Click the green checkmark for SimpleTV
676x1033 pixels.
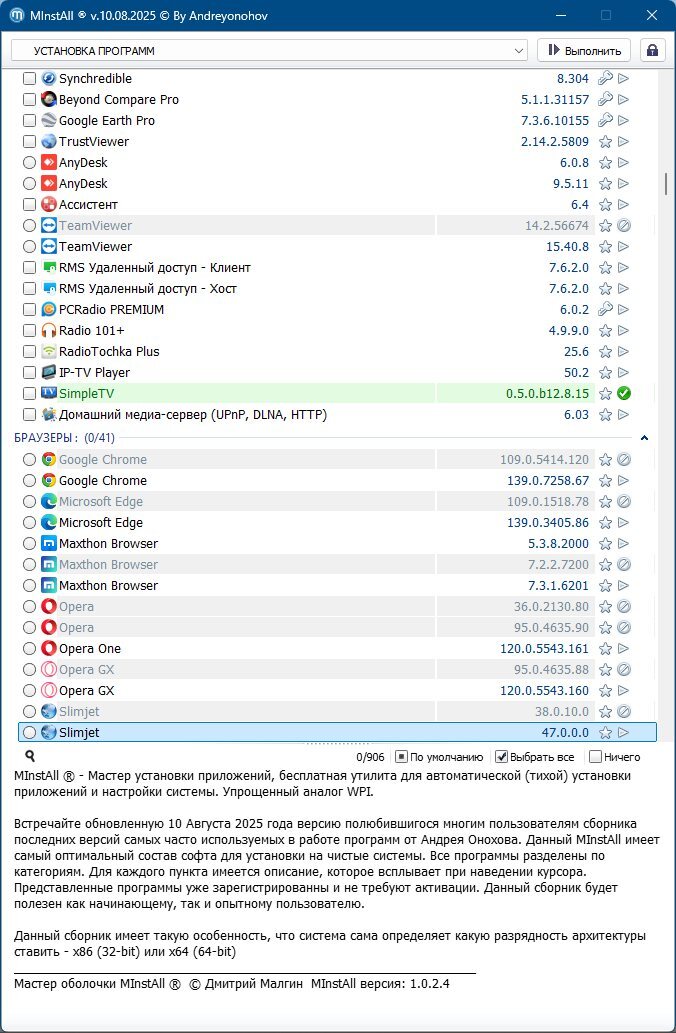tap(624, 393)
